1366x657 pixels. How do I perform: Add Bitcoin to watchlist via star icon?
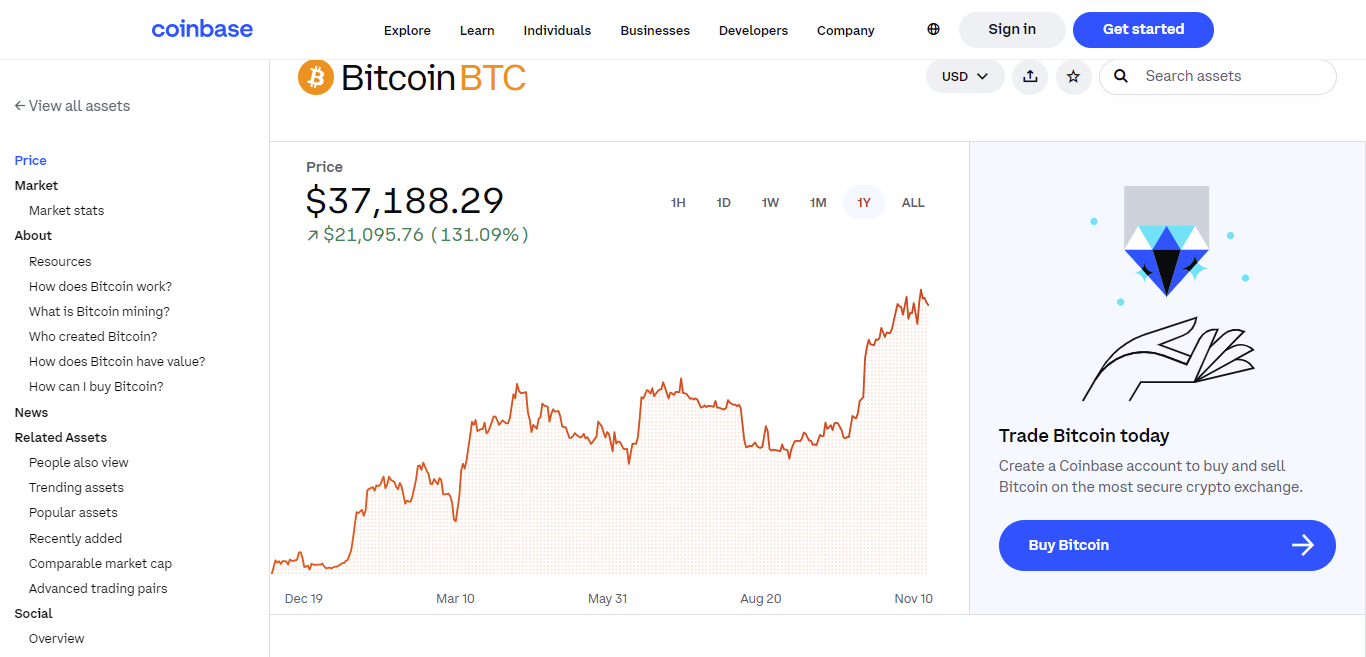click(x=1073, y=76)
